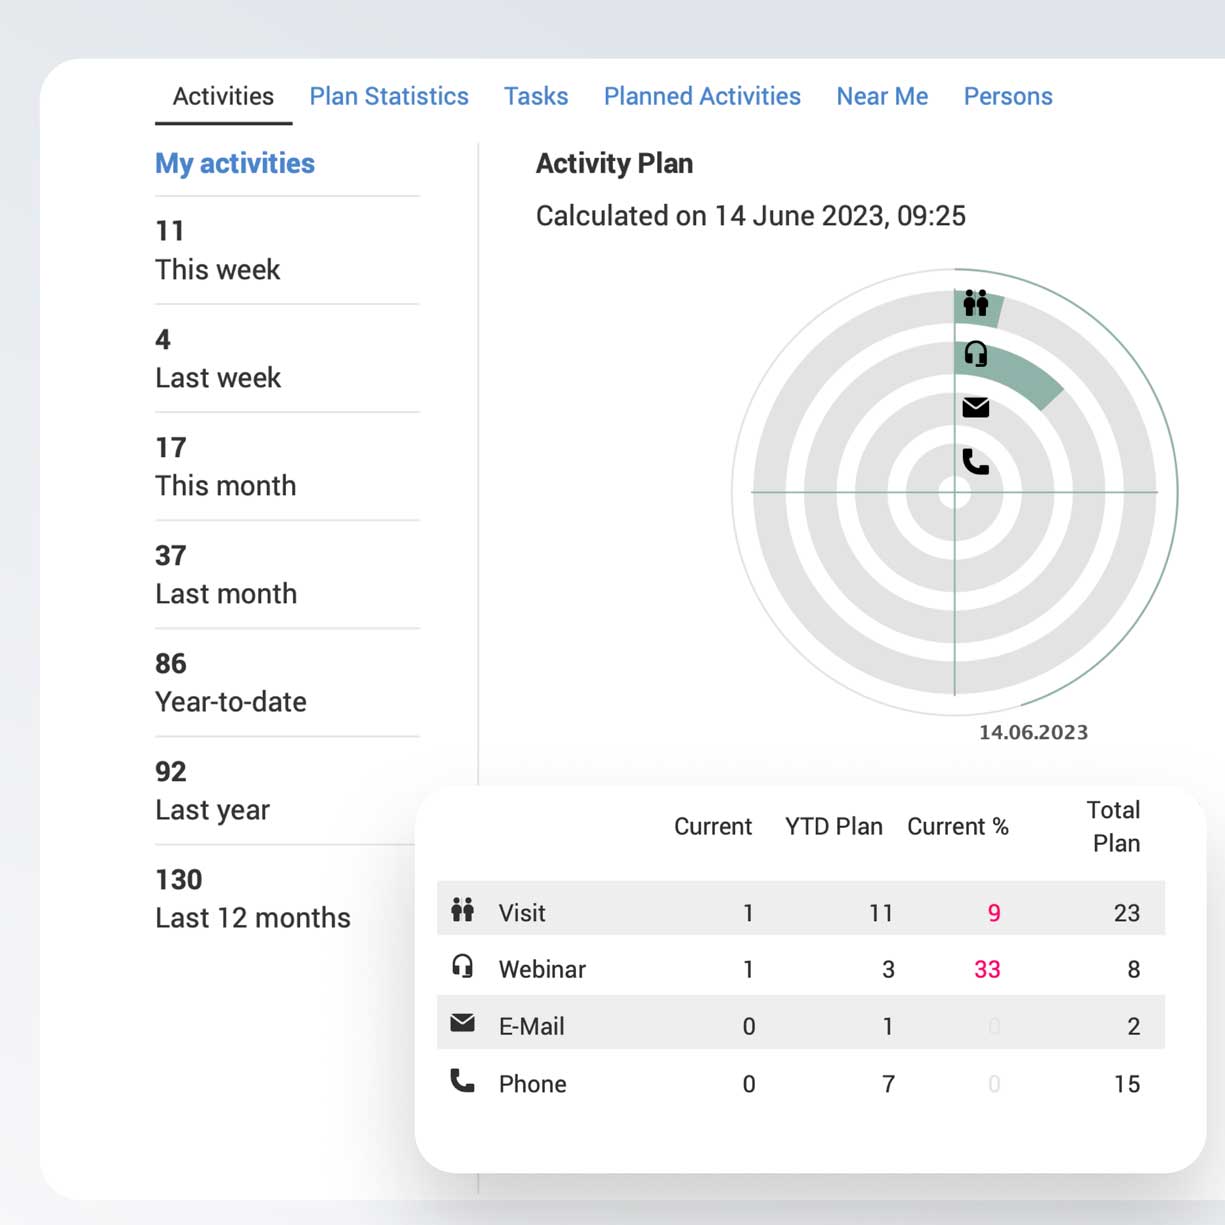Click the webinar headset icon in chart
Screen dimensions: 1225x1225
tap(976, 354)
